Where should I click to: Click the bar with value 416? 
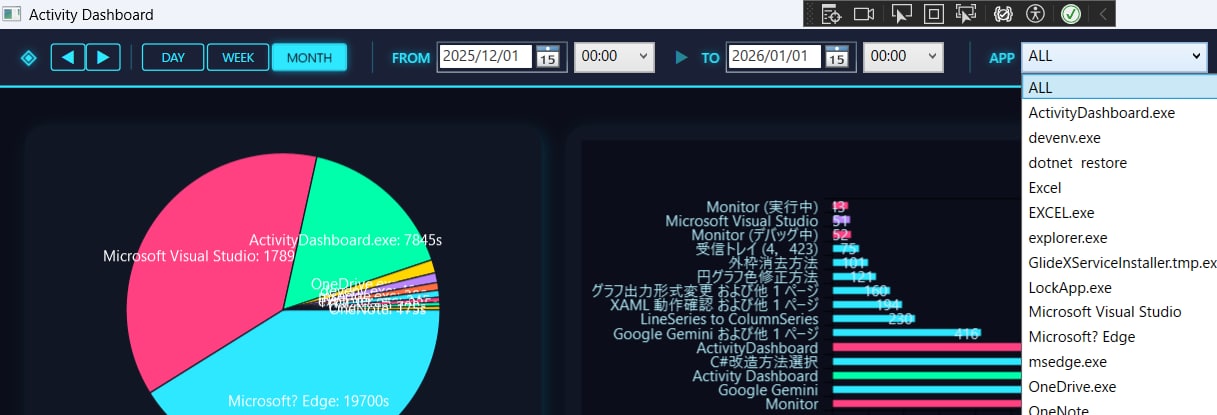pos(906,333)
